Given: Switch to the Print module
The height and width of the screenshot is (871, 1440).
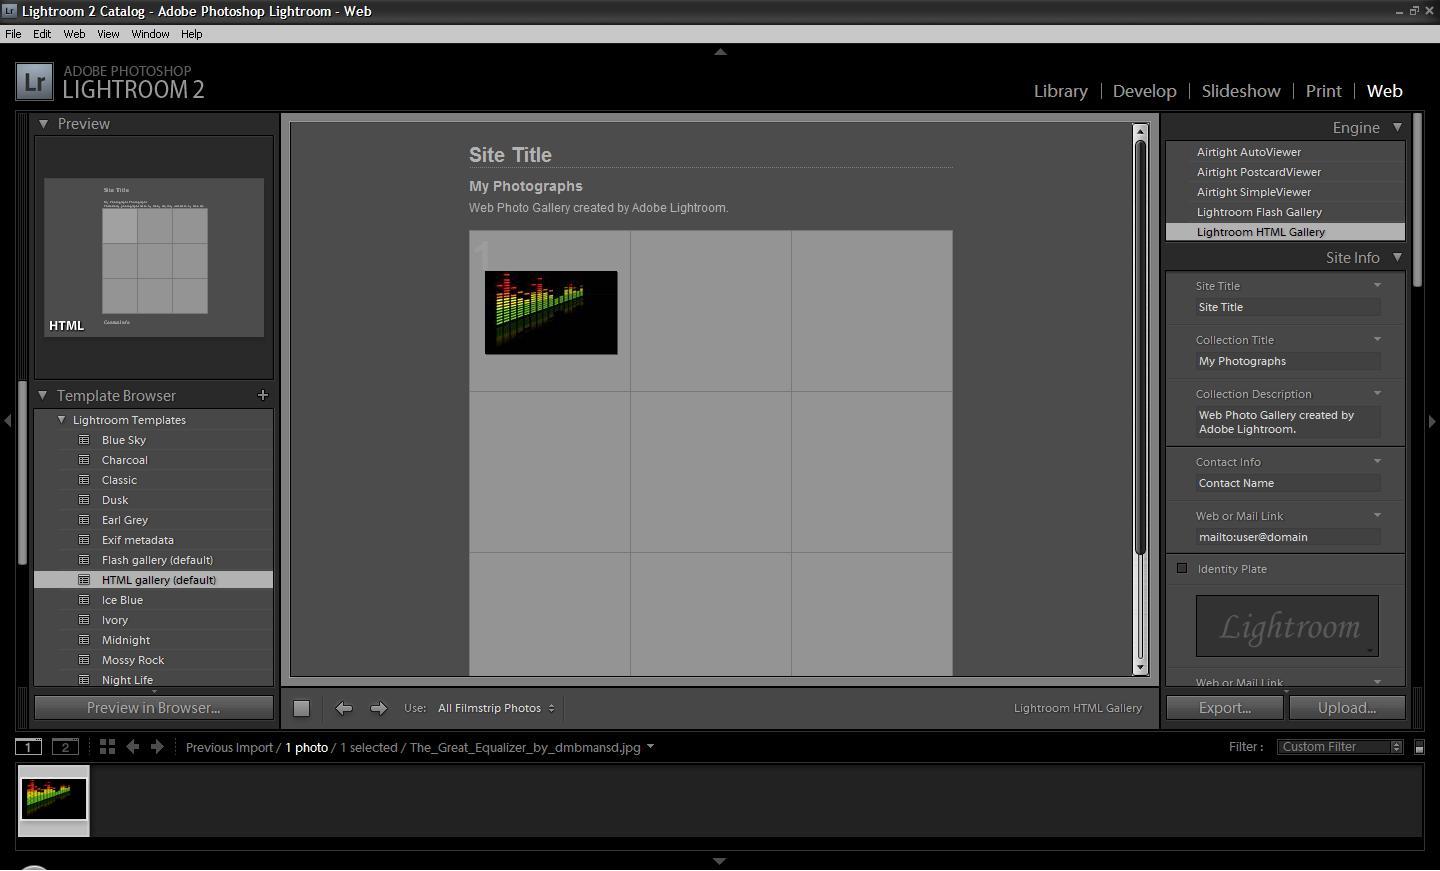Looking at the screenshot, I should tap(1323, 91).
